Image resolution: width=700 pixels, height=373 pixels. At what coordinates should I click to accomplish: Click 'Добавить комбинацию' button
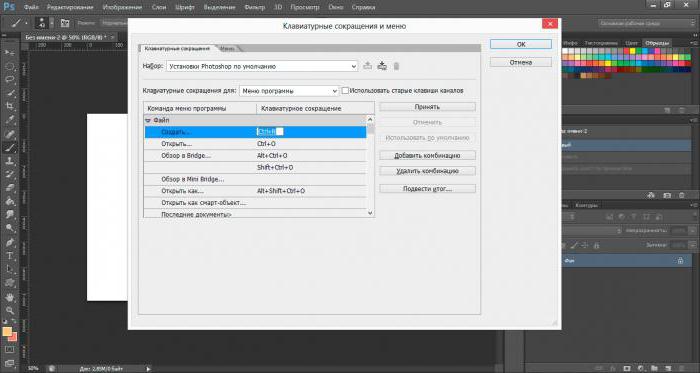[427, 155]
